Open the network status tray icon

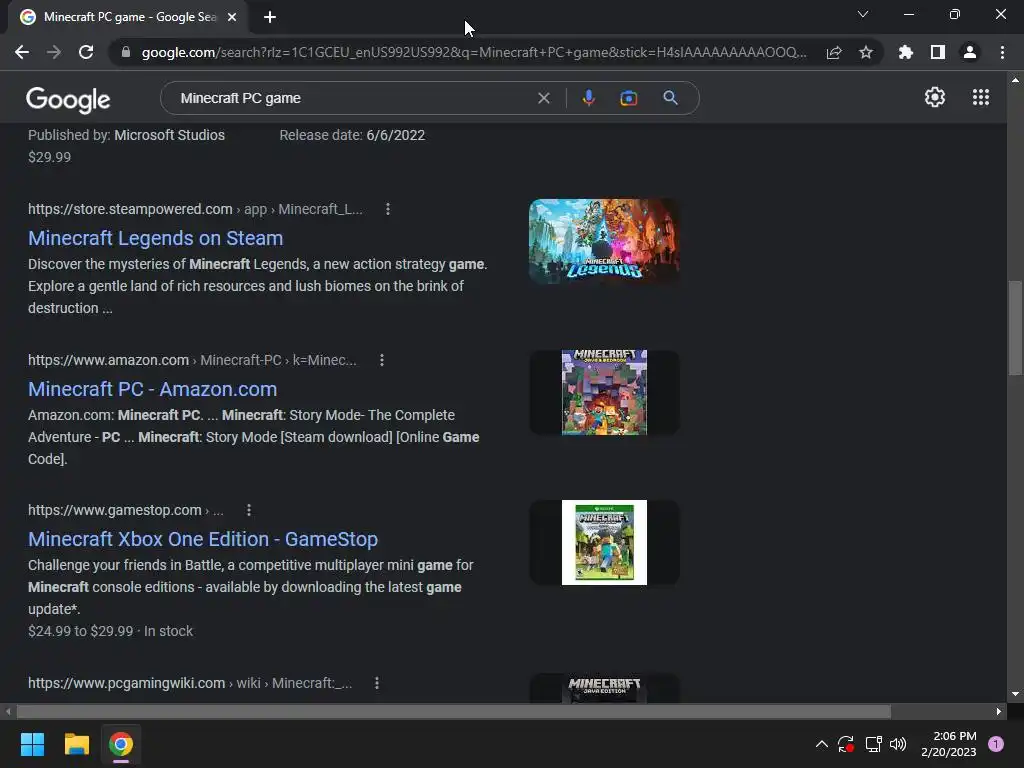tap(873, 744)
